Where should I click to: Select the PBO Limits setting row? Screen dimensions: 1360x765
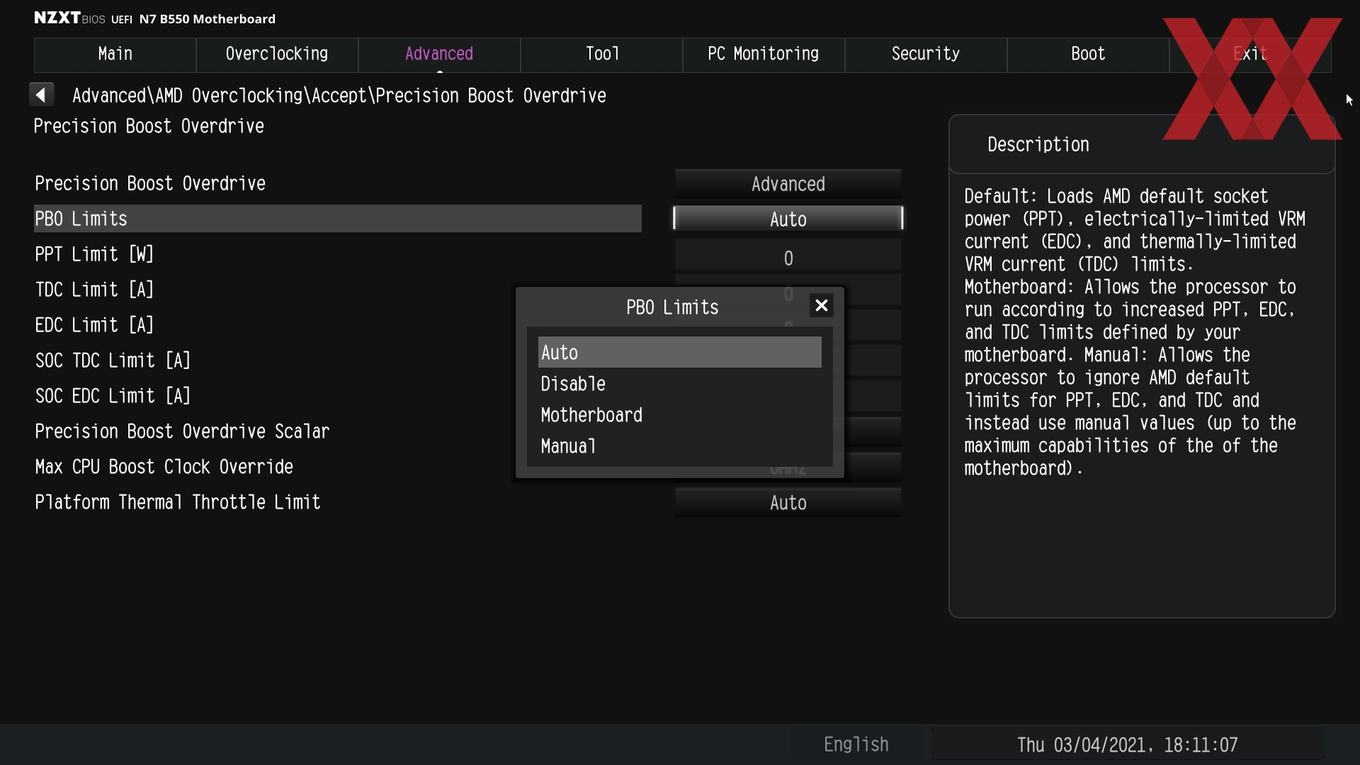tap(338, 219)
